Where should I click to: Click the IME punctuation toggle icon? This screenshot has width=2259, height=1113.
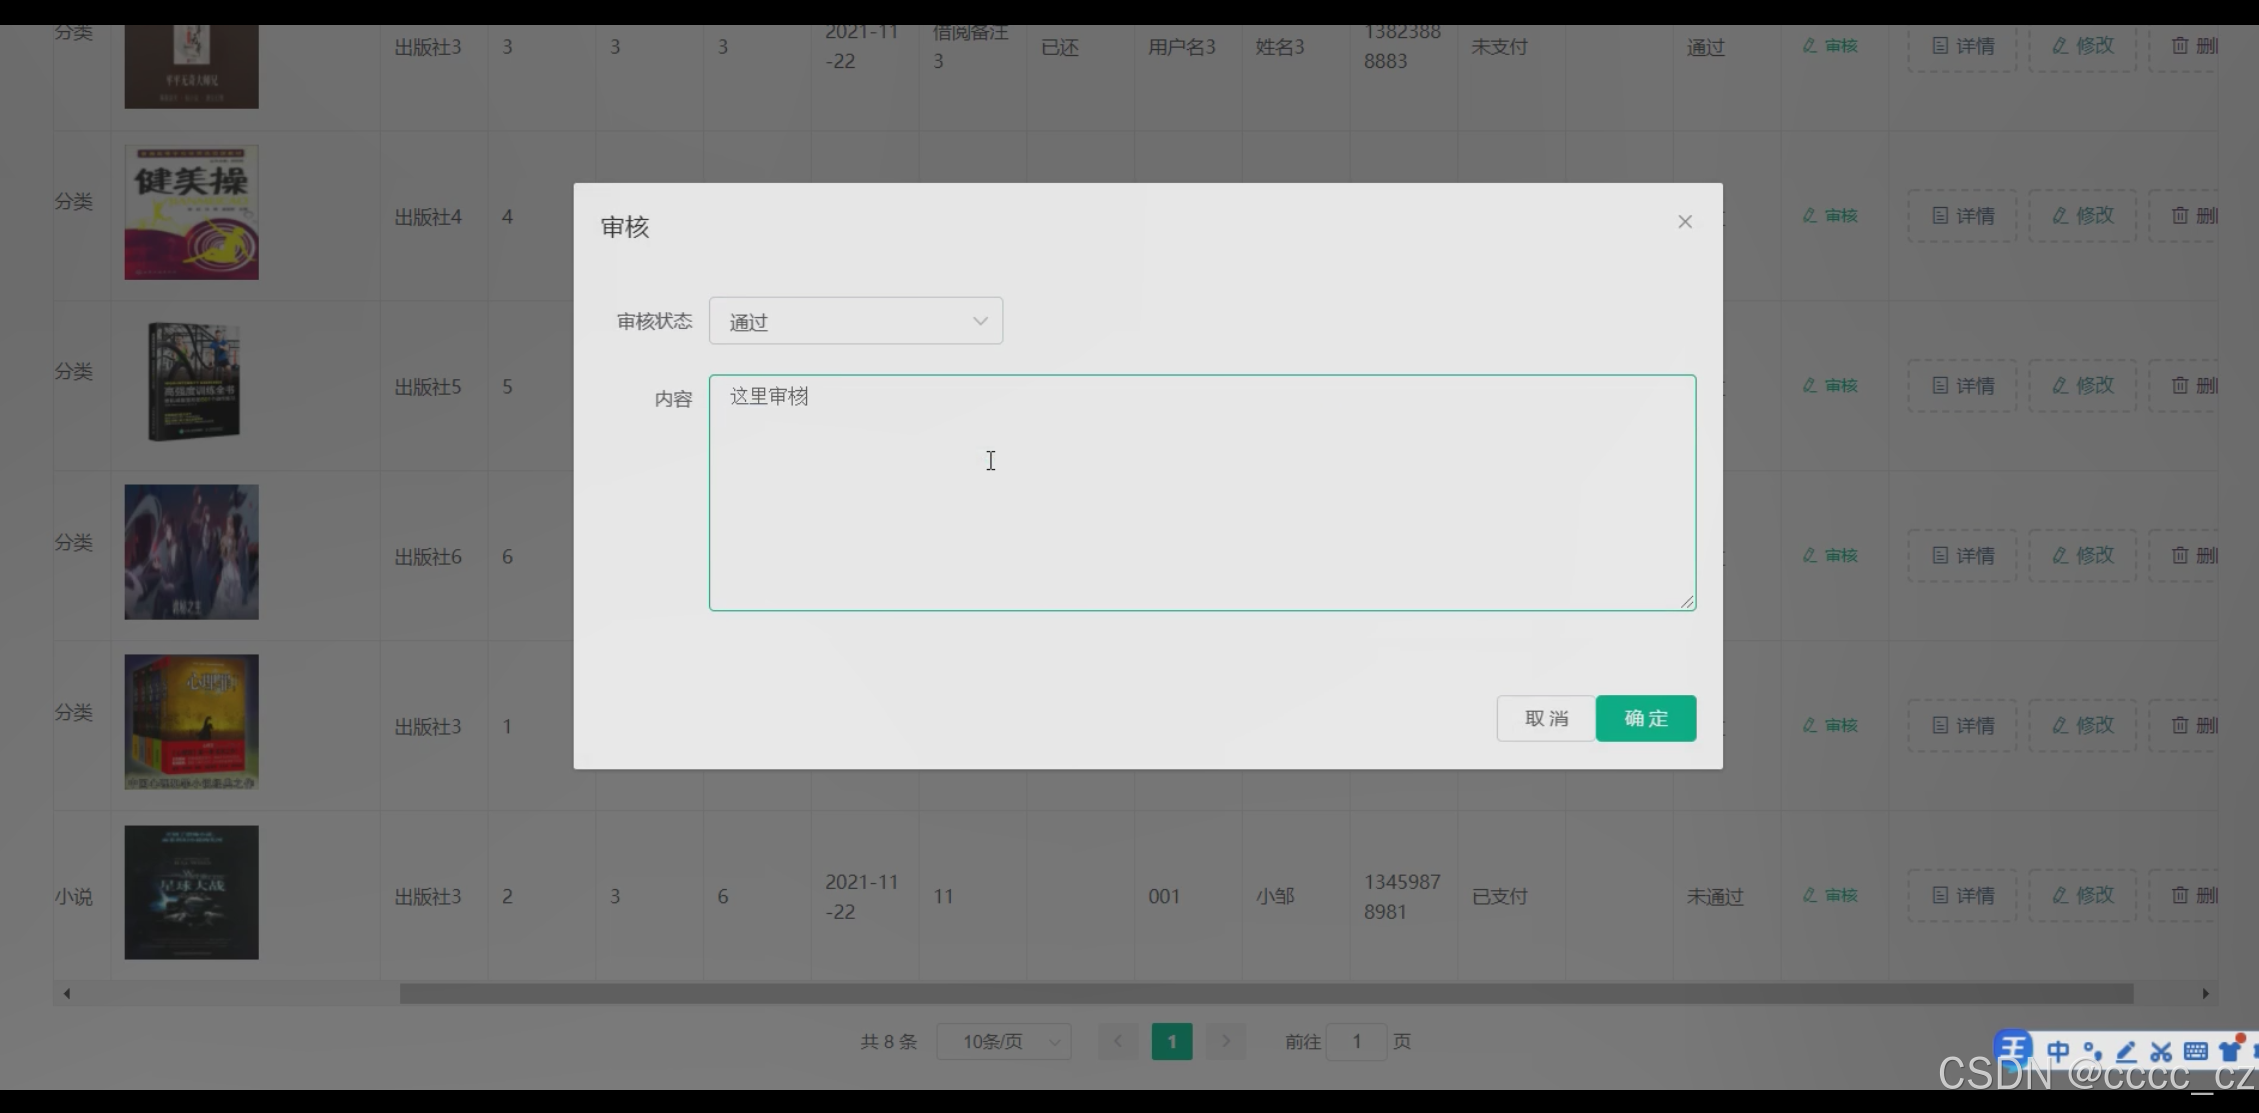pyautogui.click(x=2092, y=1051)
